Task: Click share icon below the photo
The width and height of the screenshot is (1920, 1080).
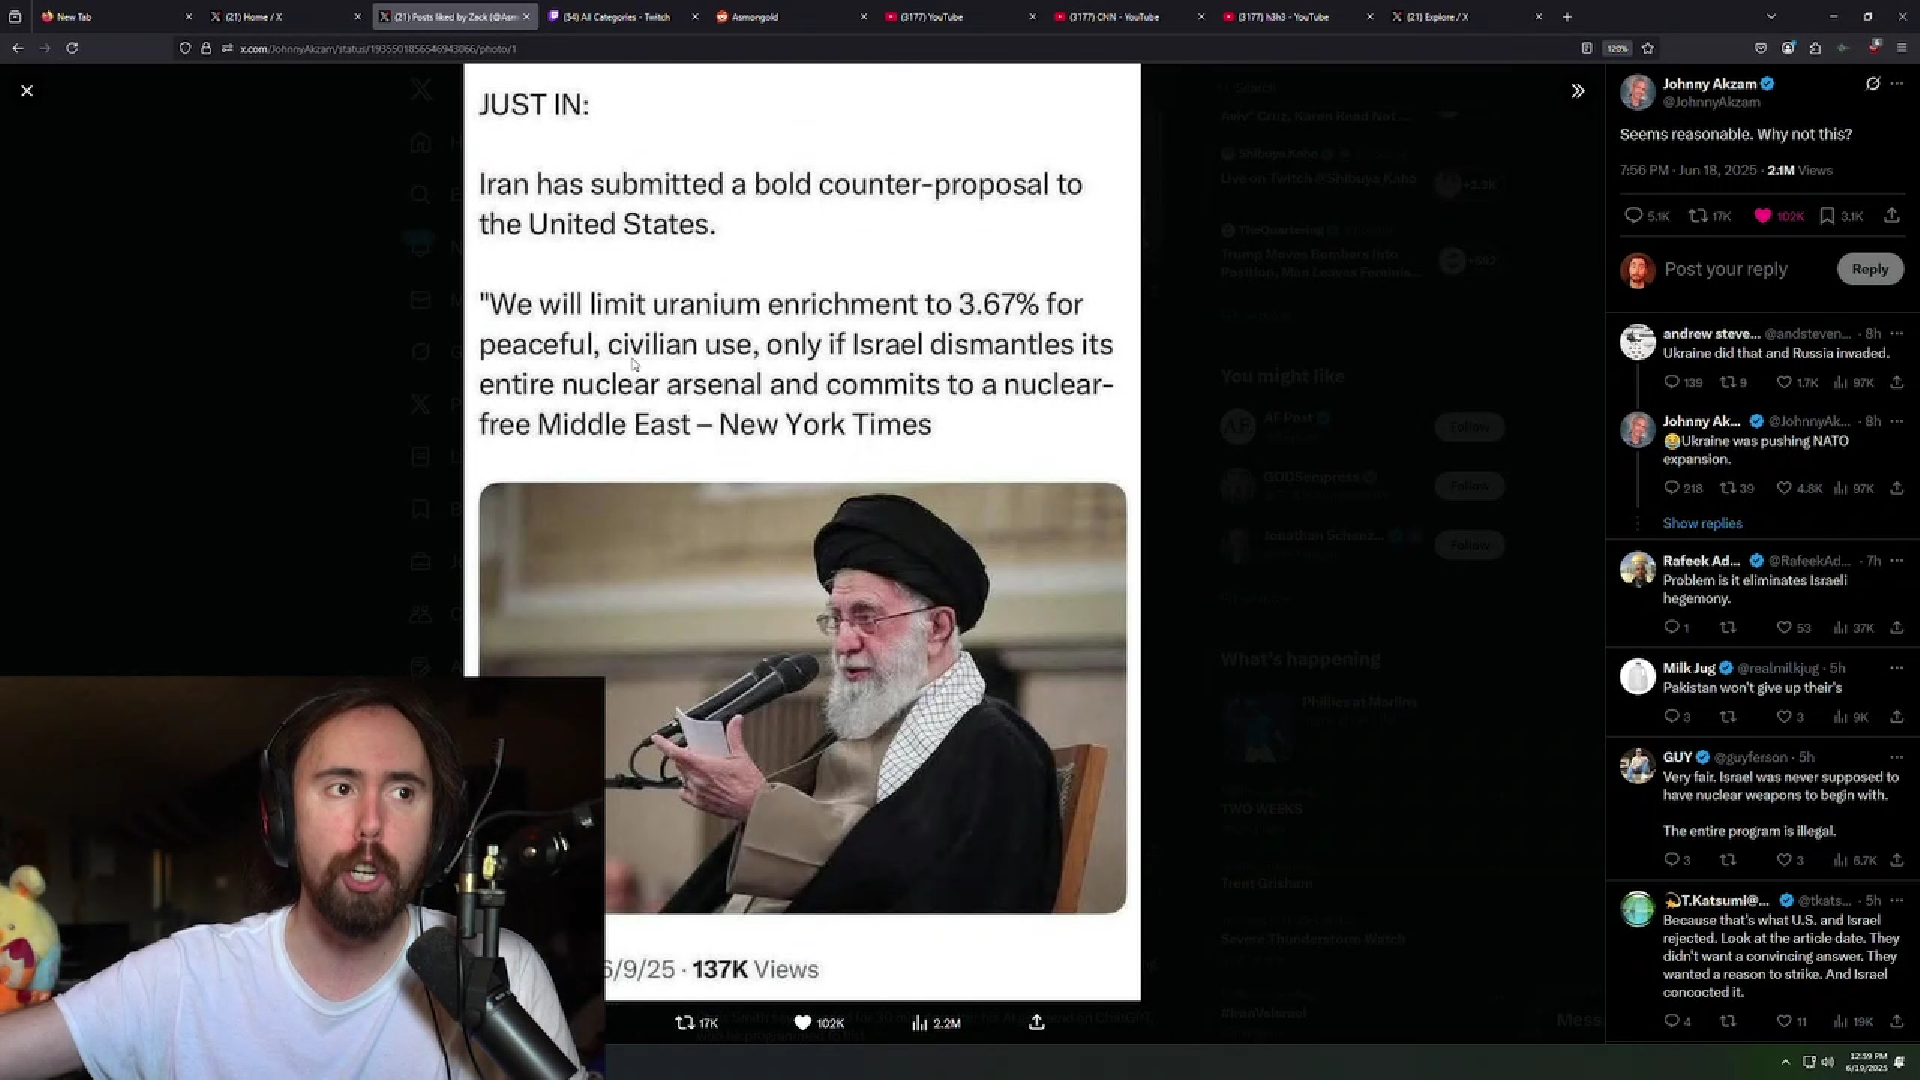Action: tap(1037, 1022)
